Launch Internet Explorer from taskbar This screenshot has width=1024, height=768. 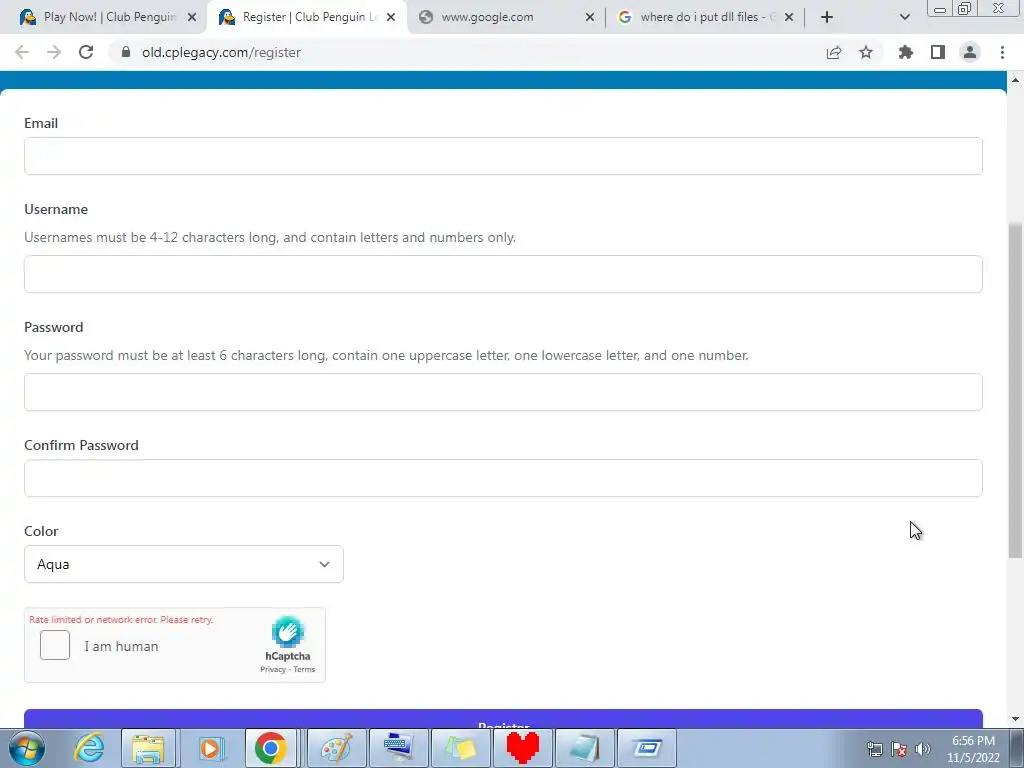[x=89, y=748]
